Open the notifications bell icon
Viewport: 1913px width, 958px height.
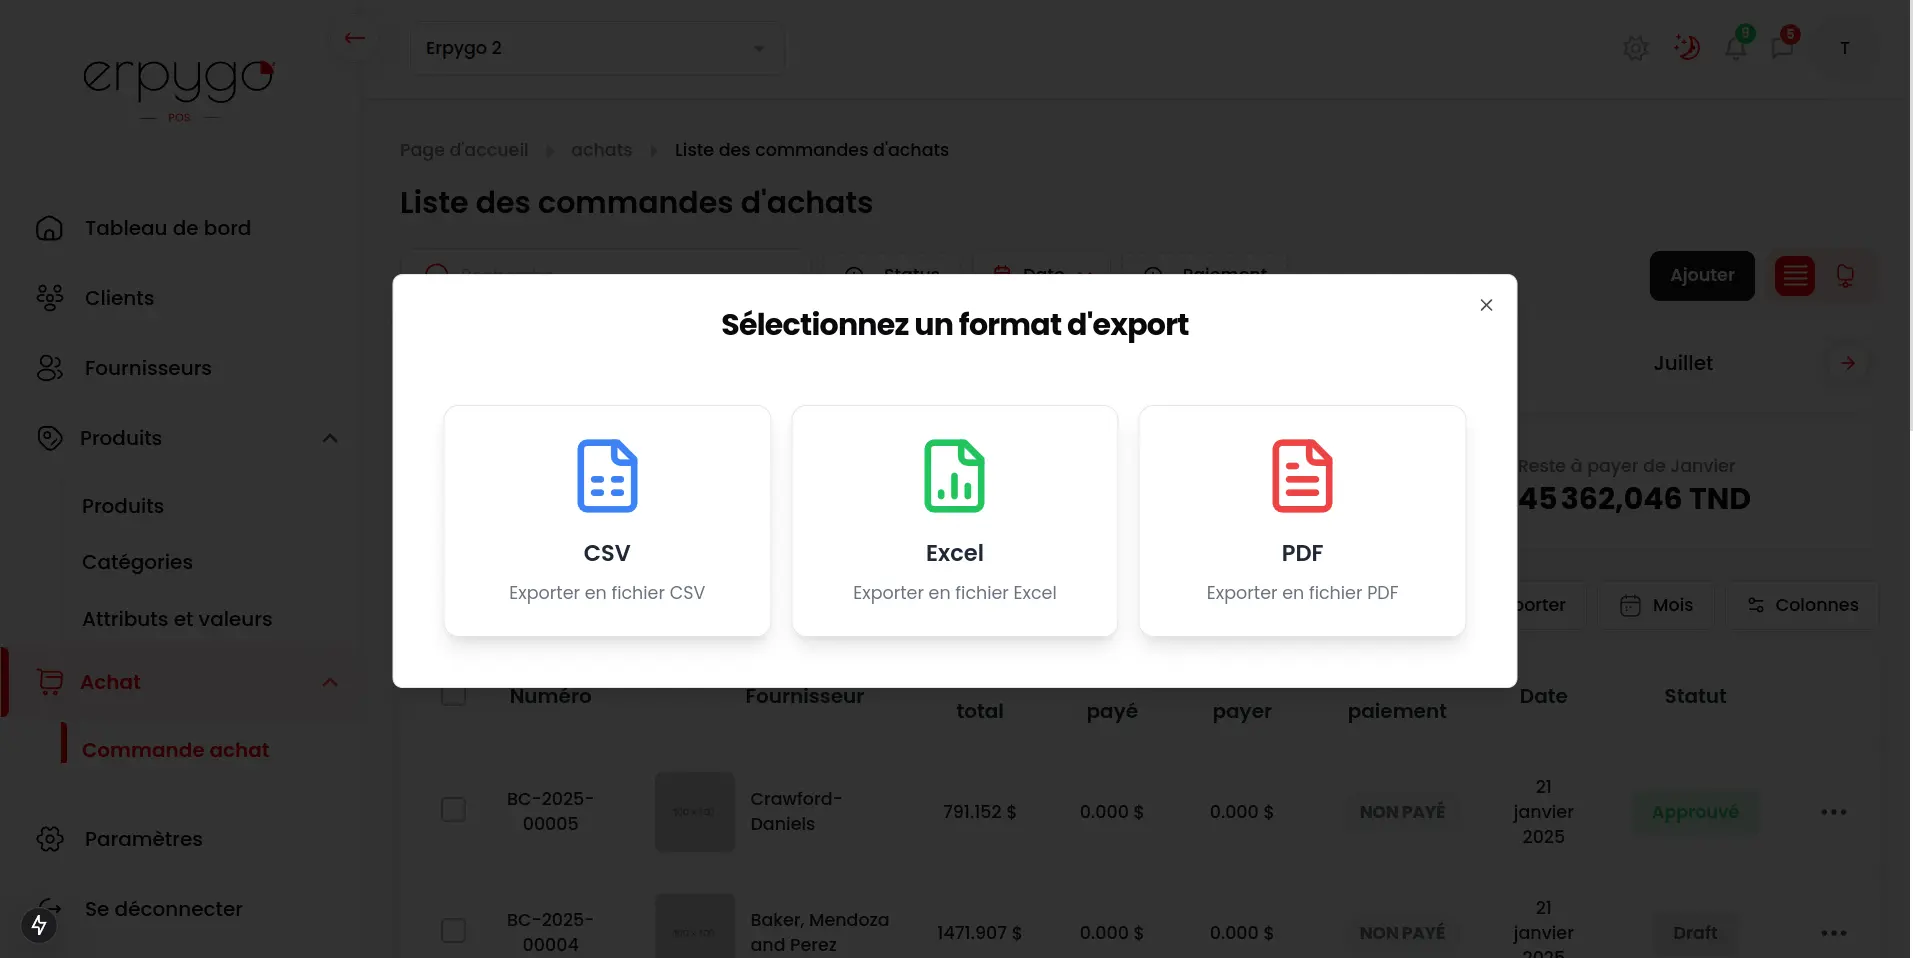[1736, 47]
